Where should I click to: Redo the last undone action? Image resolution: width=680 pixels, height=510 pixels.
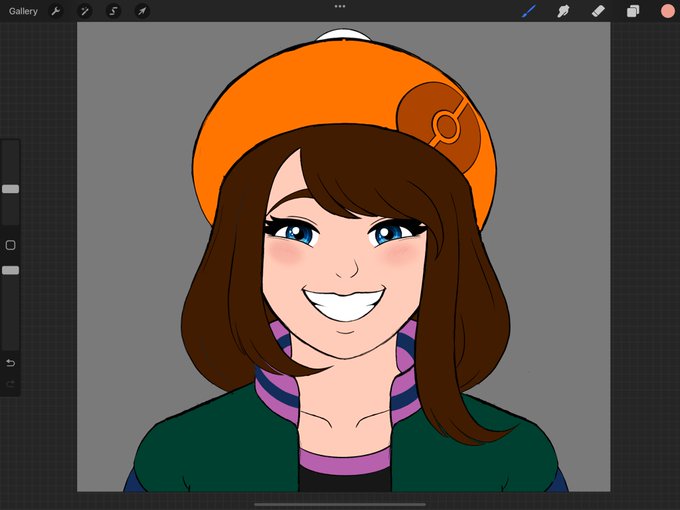coord(10,384)
